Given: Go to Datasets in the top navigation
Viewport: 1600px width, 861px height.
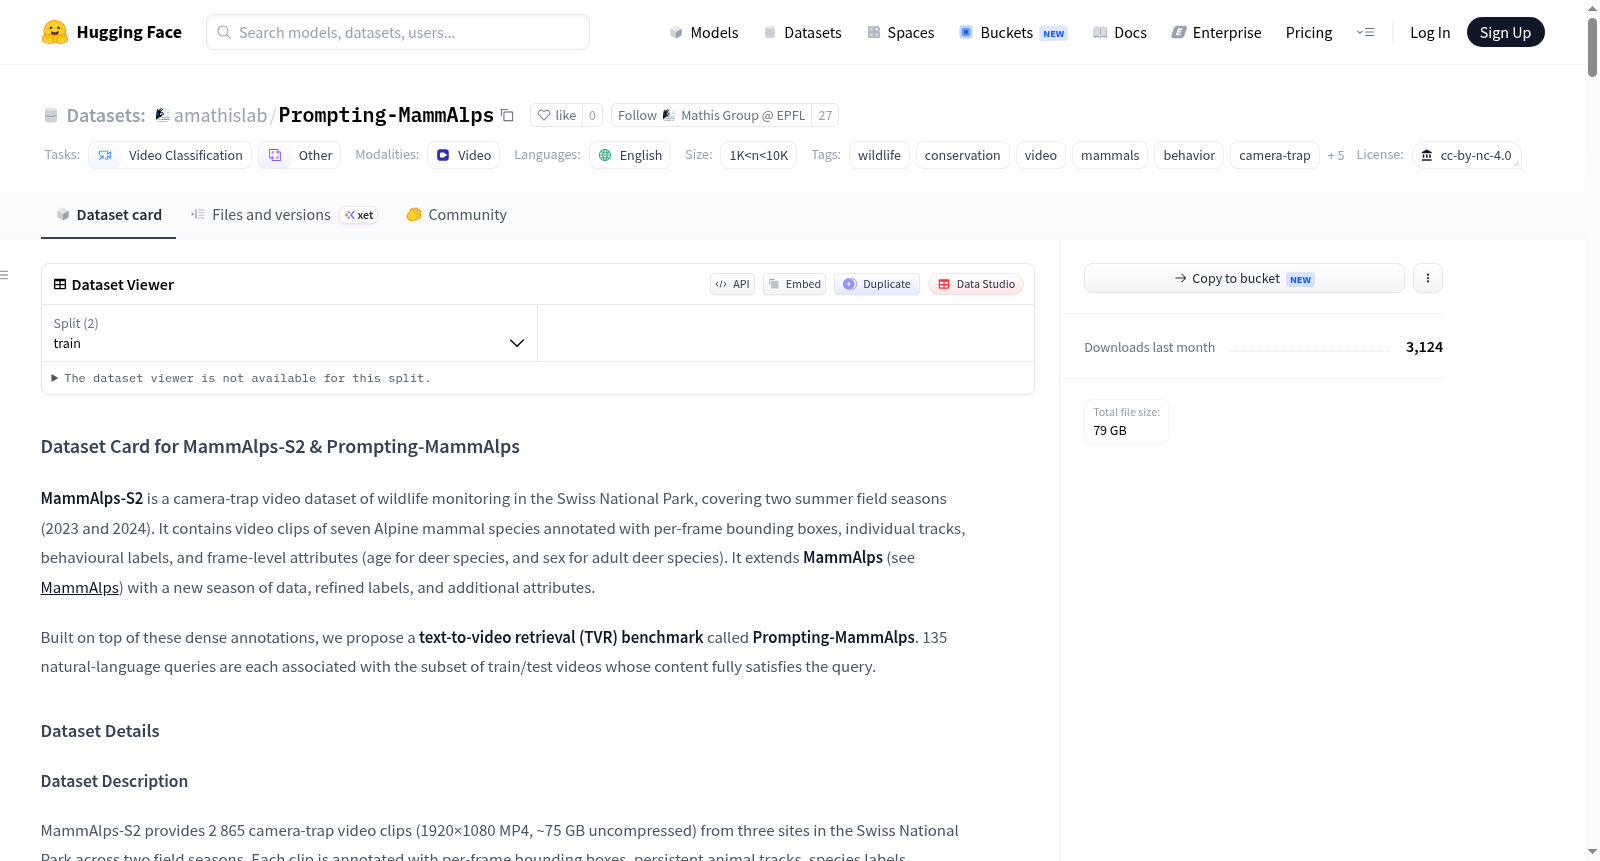Looking at the screenshot, I should pos(802,32).
